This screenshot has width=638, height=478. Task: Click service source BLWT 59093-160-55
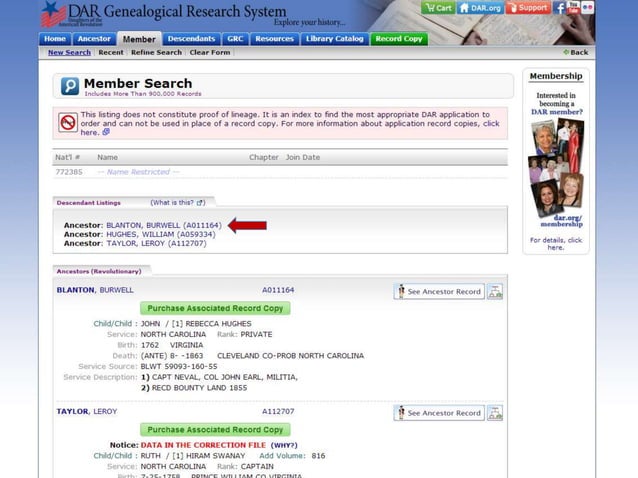click(179, 367)
